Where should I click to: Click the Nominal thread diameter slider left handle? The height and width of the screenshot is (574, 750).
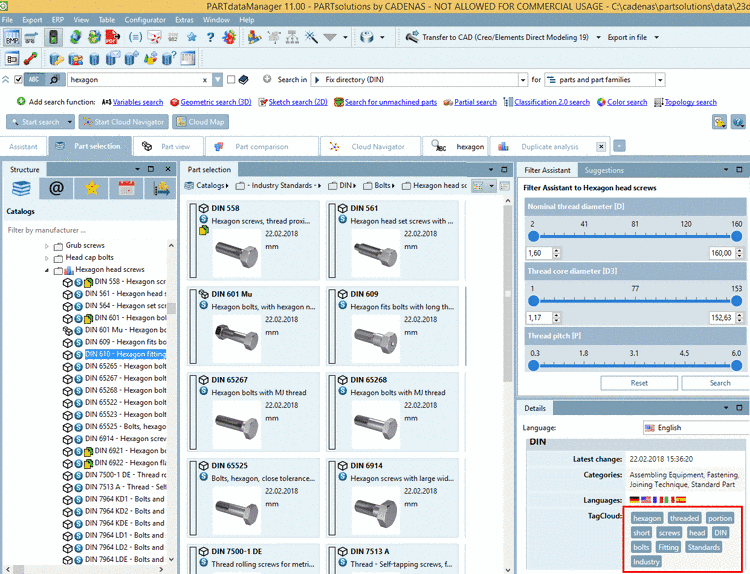click(x=532, y=236)
